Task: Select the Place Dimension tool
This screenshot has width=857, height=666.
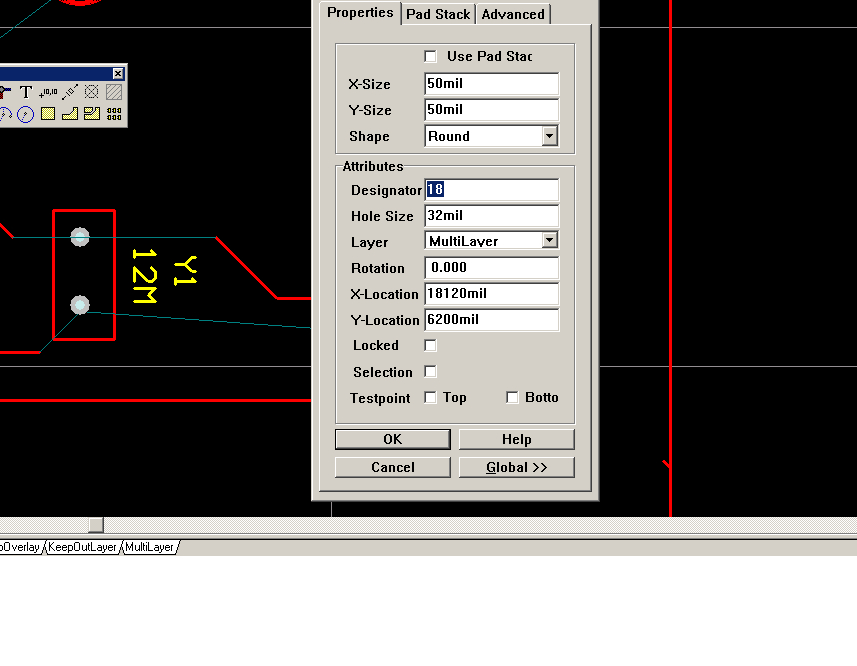Action: tap(70, 92)
